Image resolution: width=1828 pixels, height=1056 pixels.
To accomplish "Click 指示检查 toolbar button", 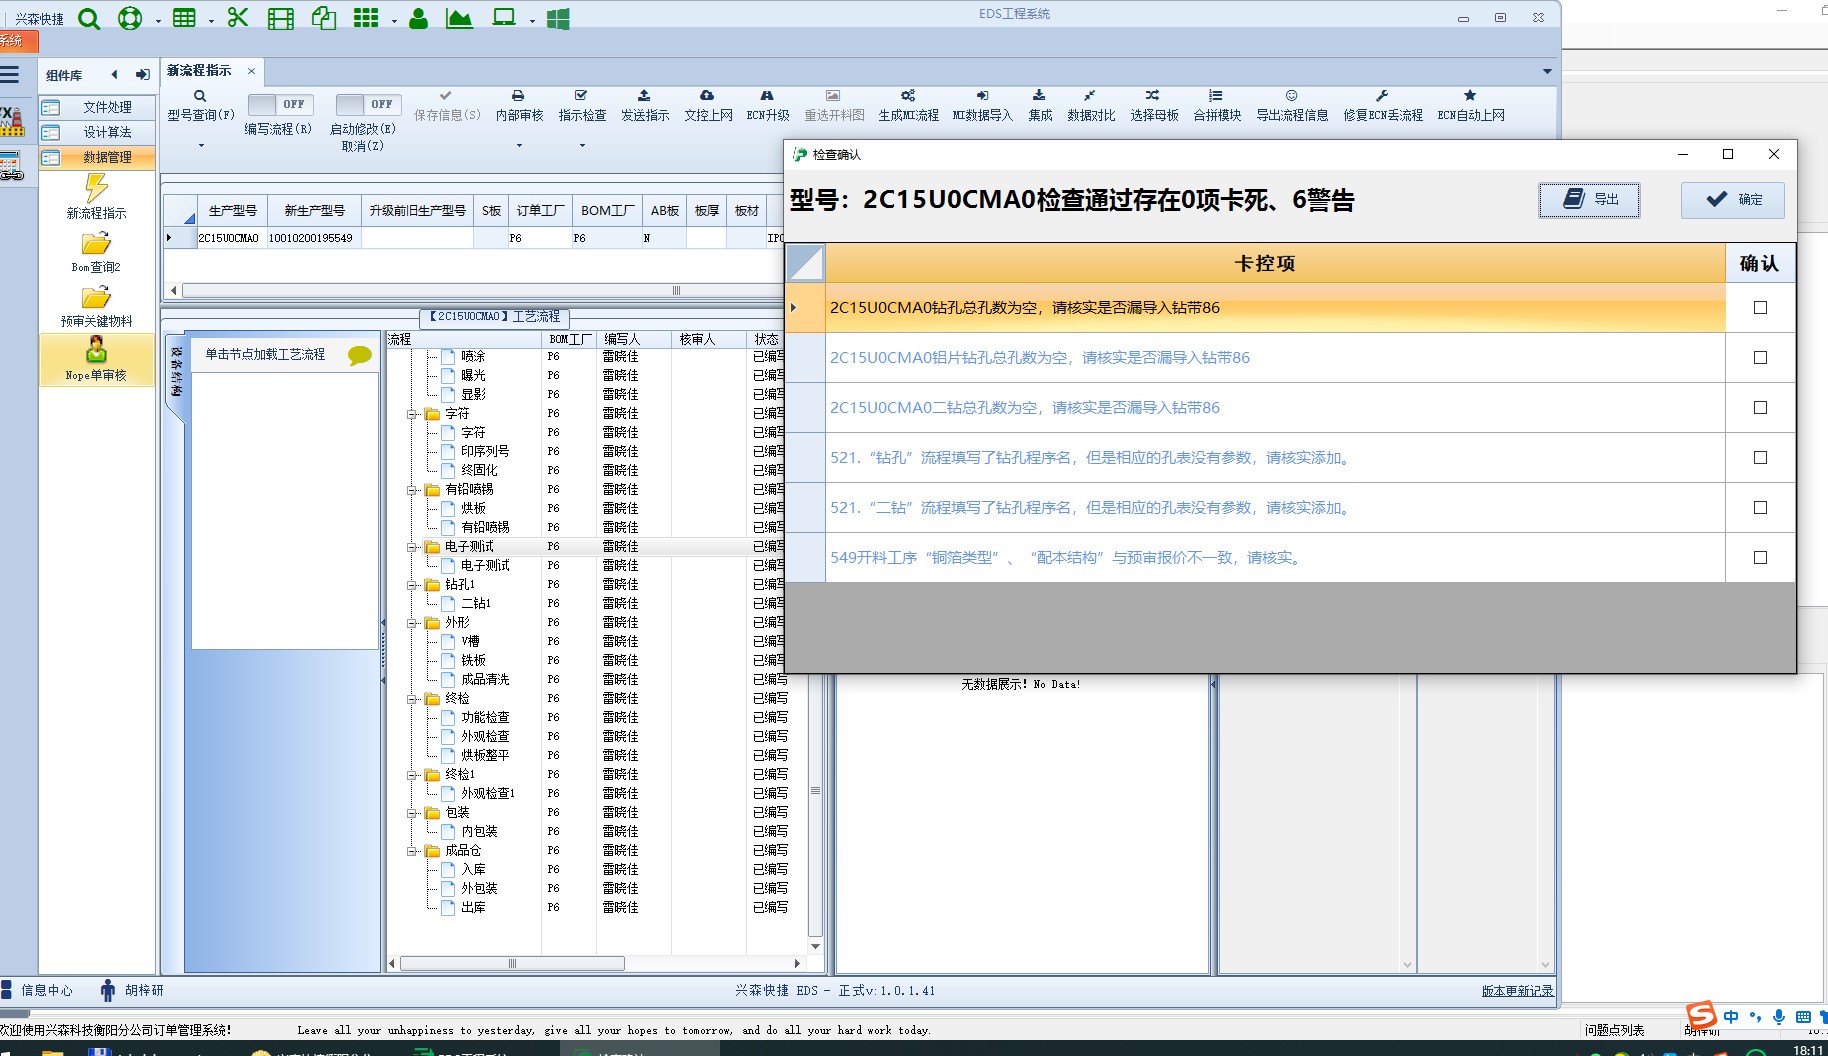I will [x=582, y=105].
